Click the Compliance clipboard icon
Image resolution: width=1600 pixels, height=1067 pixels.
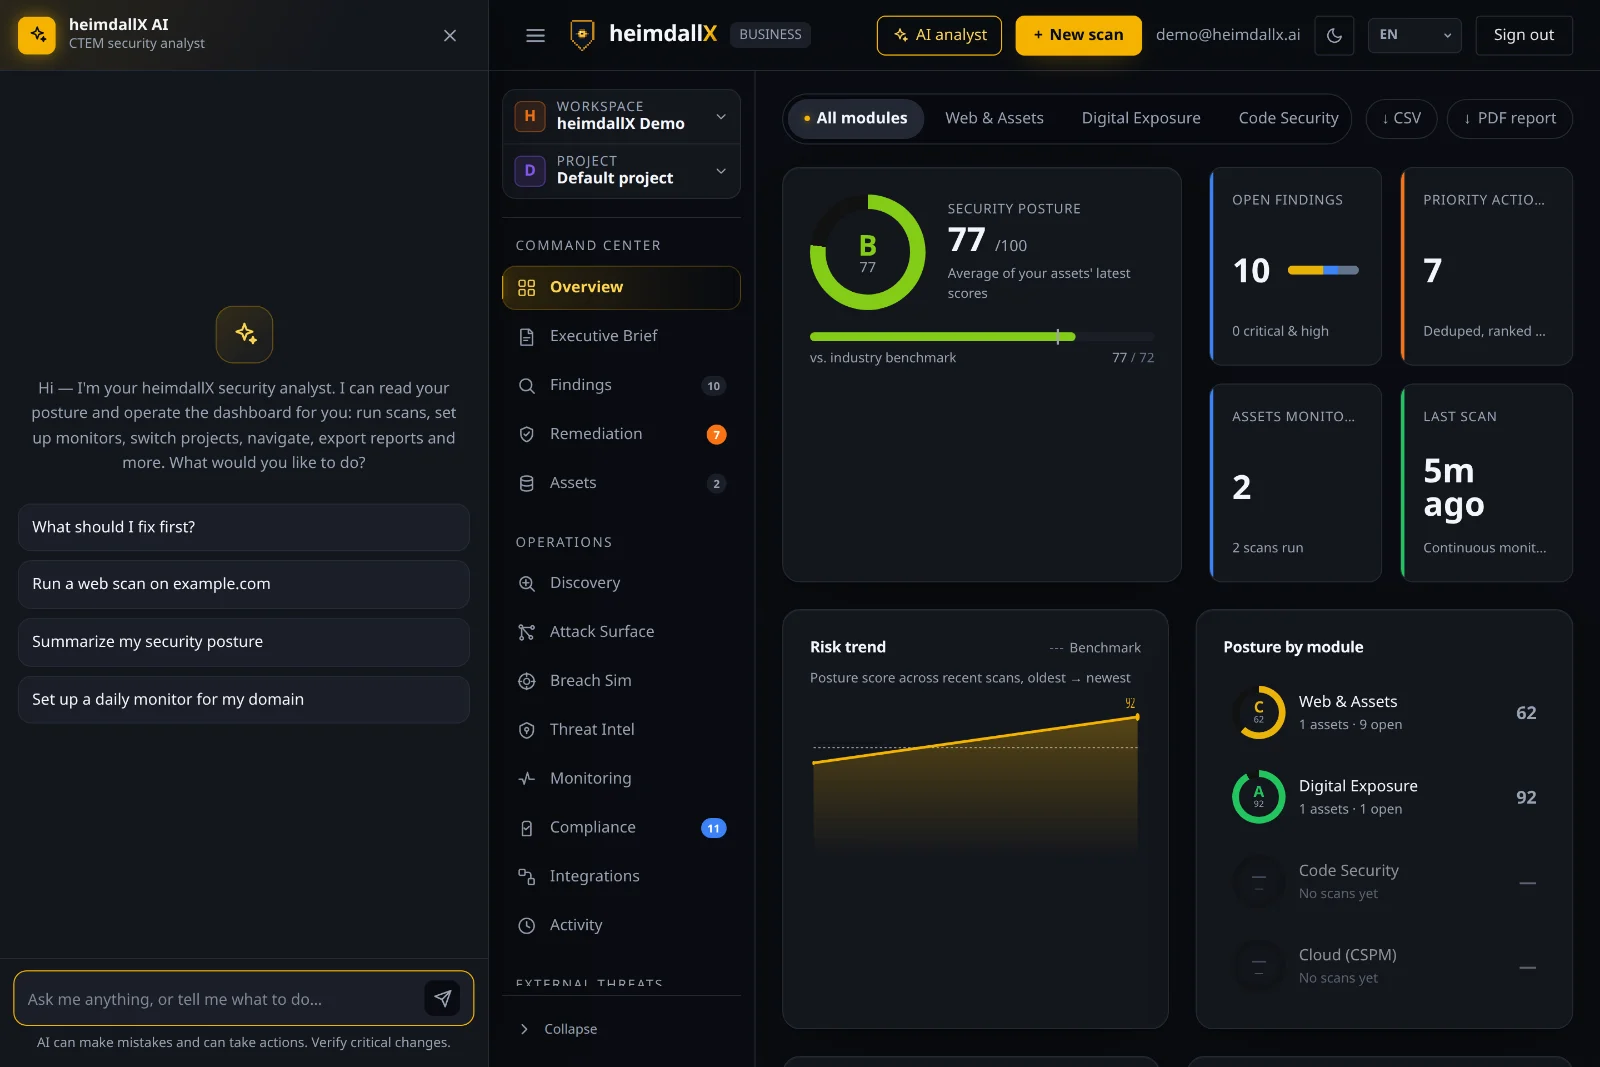tap(527, 828)
